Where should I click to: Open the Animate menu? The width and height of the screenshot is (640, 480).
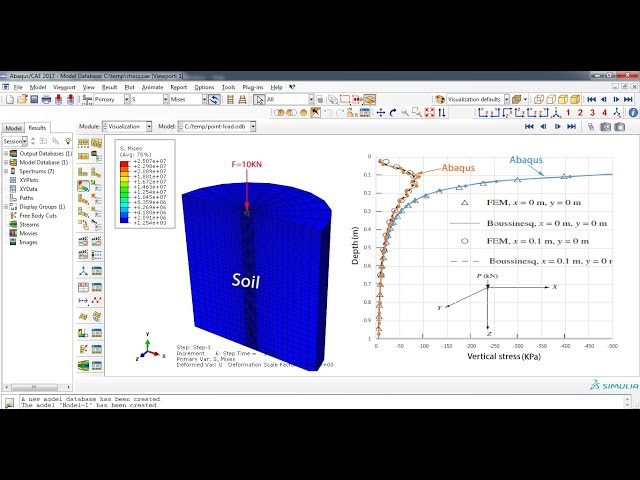[x=152, y=87]
